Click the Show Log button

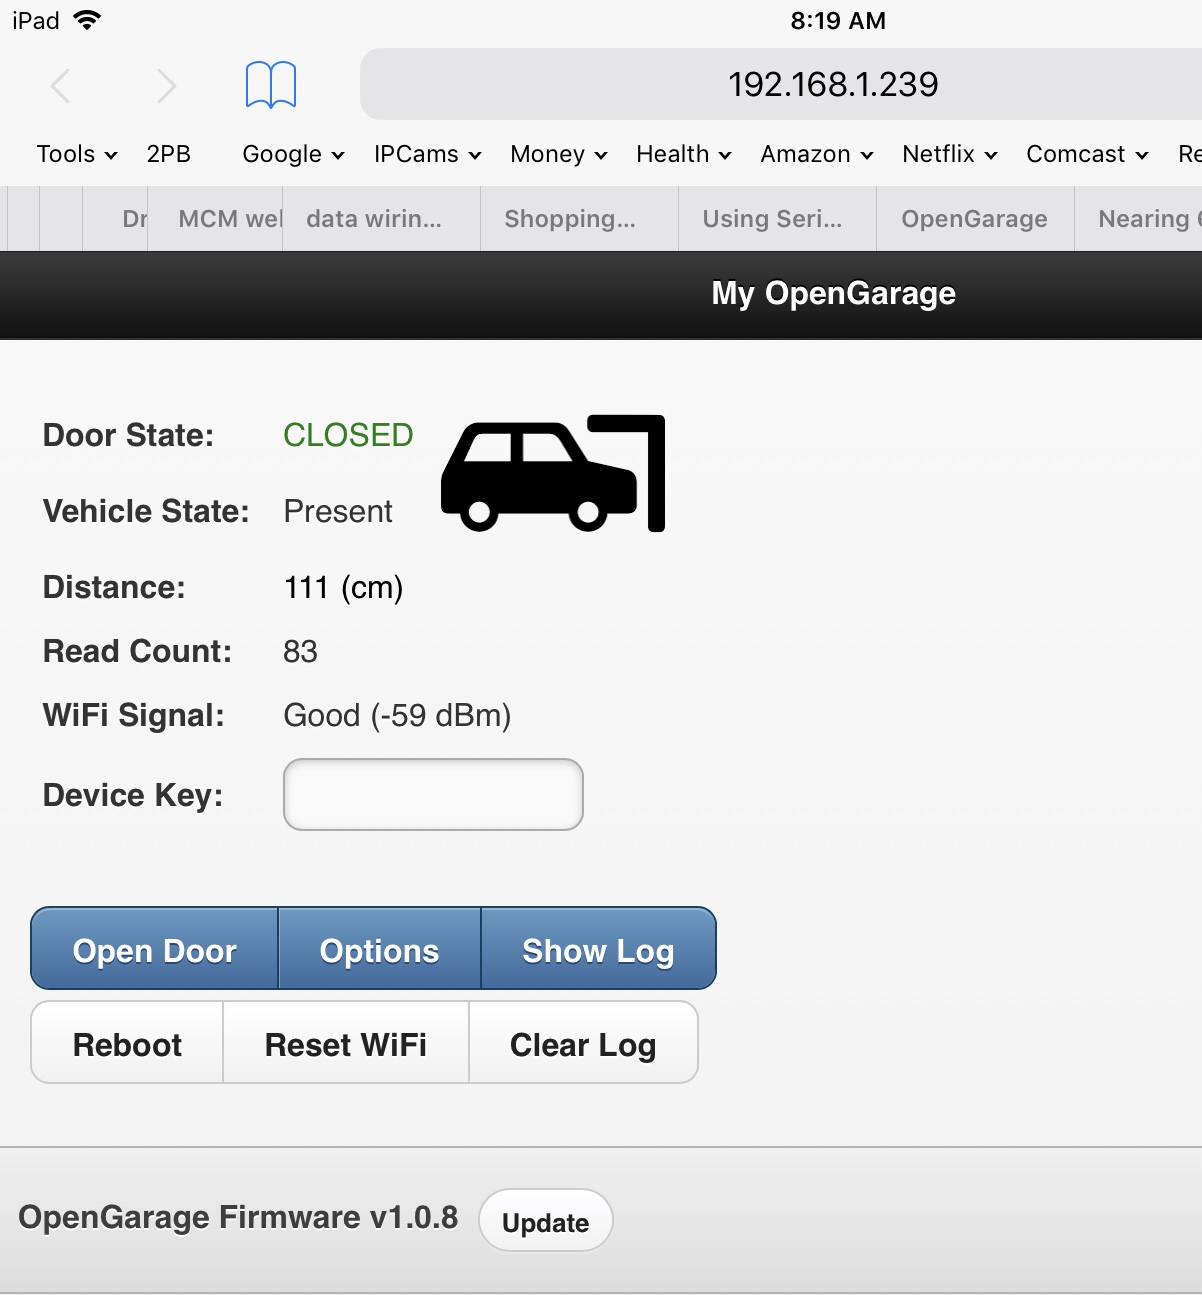tap(598, 950)
